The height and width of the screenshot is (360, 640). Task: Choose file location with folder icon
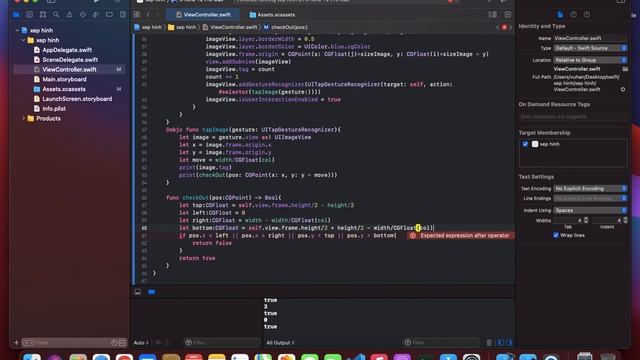pos(625,69)
